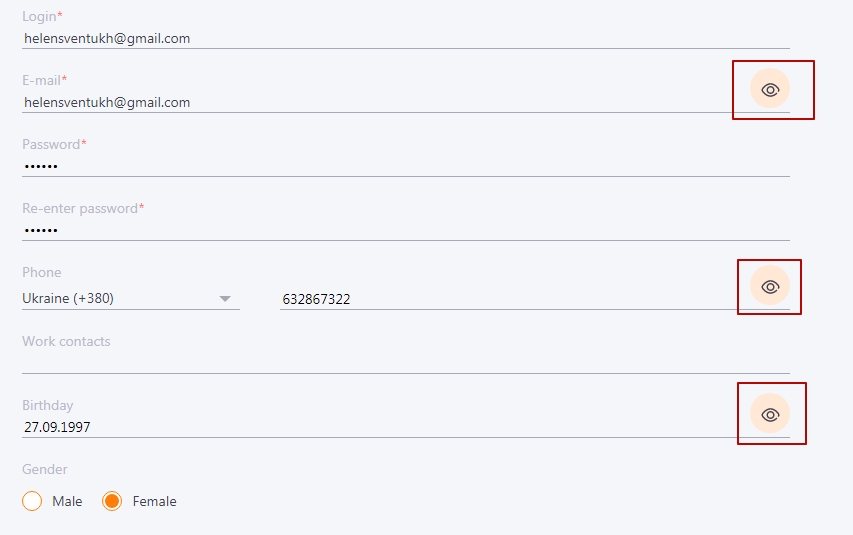Toggle the eye icon next to the phone number
This screenshot has width=853, height=535.
pos(770,286)
